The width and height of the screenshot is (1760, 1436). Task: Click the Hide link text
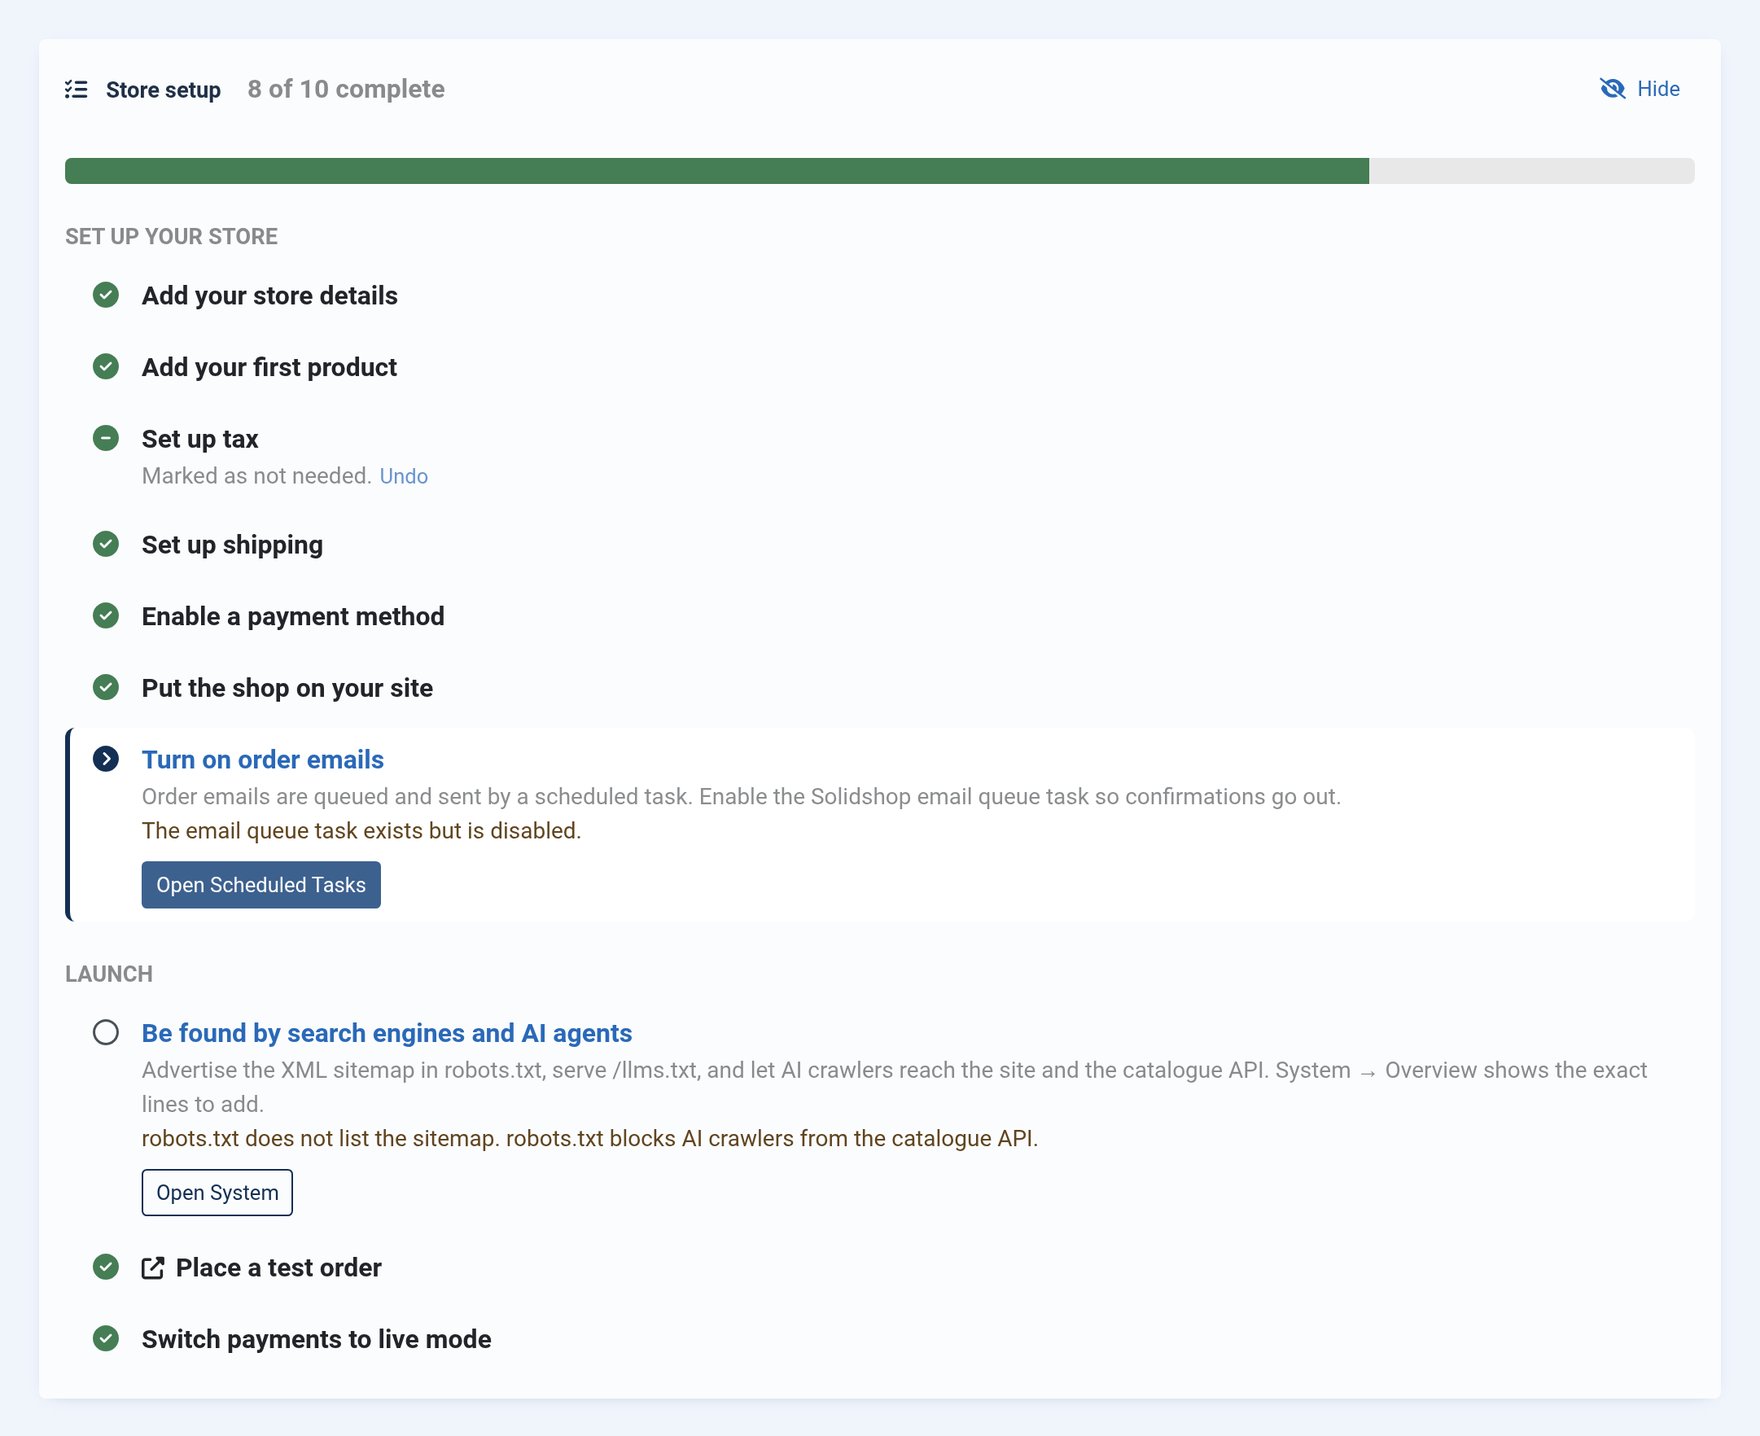pos(1658,89)
